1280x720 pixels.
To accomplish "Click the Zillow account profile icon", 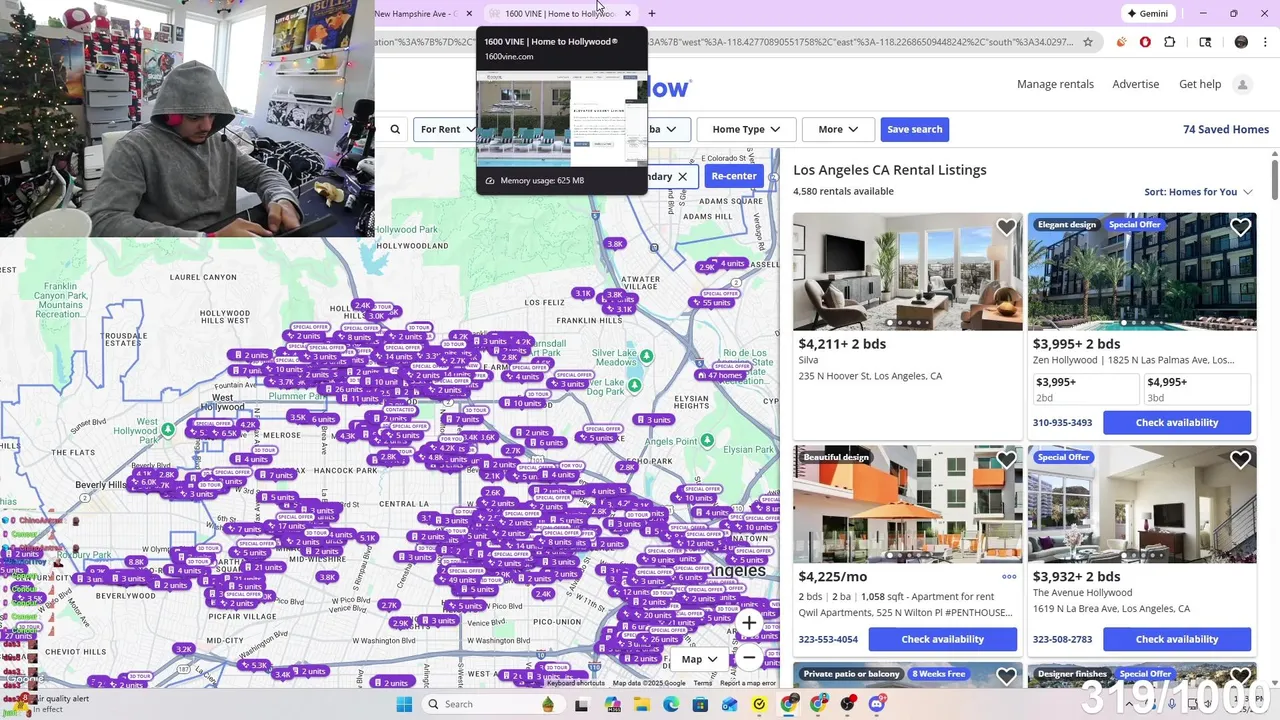I will pyautogui.click(x=1243, y=85).
